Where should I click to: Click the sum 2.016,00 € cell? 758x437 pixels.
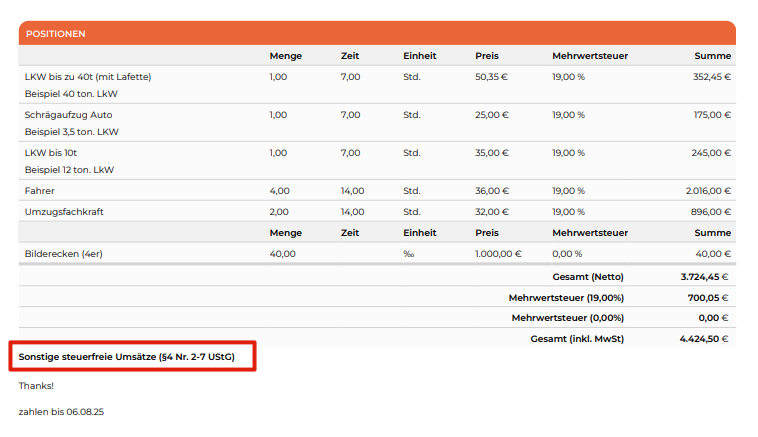tap(708, 191)
